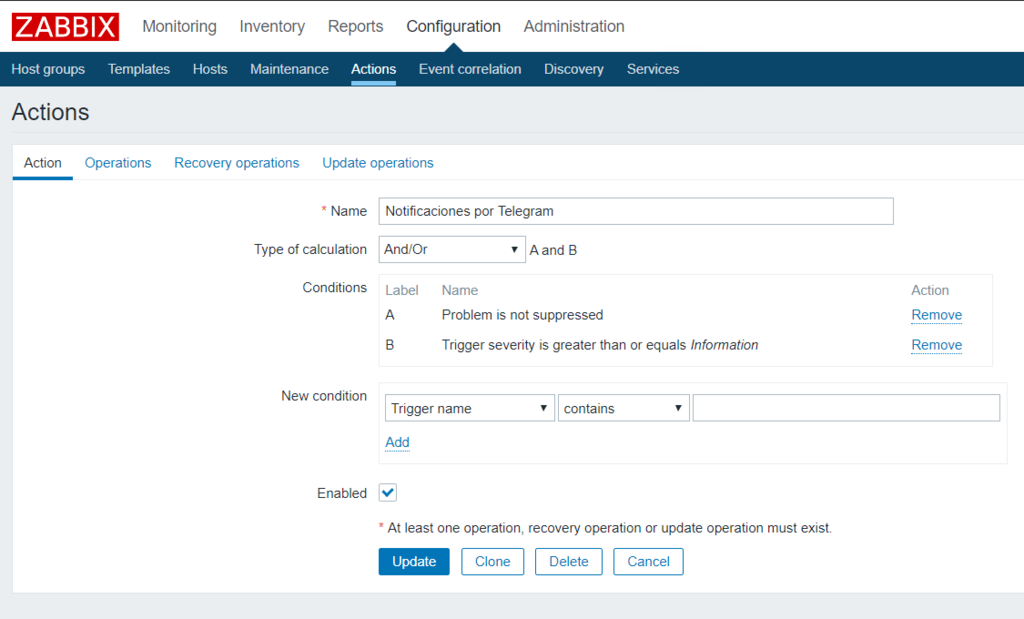Open the Inventory menu
This screenshot has width=1024, height=619.
[272, 27]
